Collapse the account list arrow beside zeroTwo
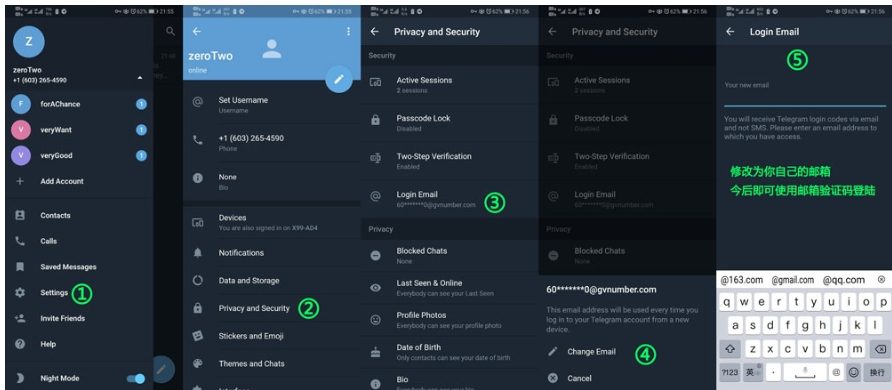Image resolution: width=892 pixels, height=390 pixels. [x=140, y=78]
